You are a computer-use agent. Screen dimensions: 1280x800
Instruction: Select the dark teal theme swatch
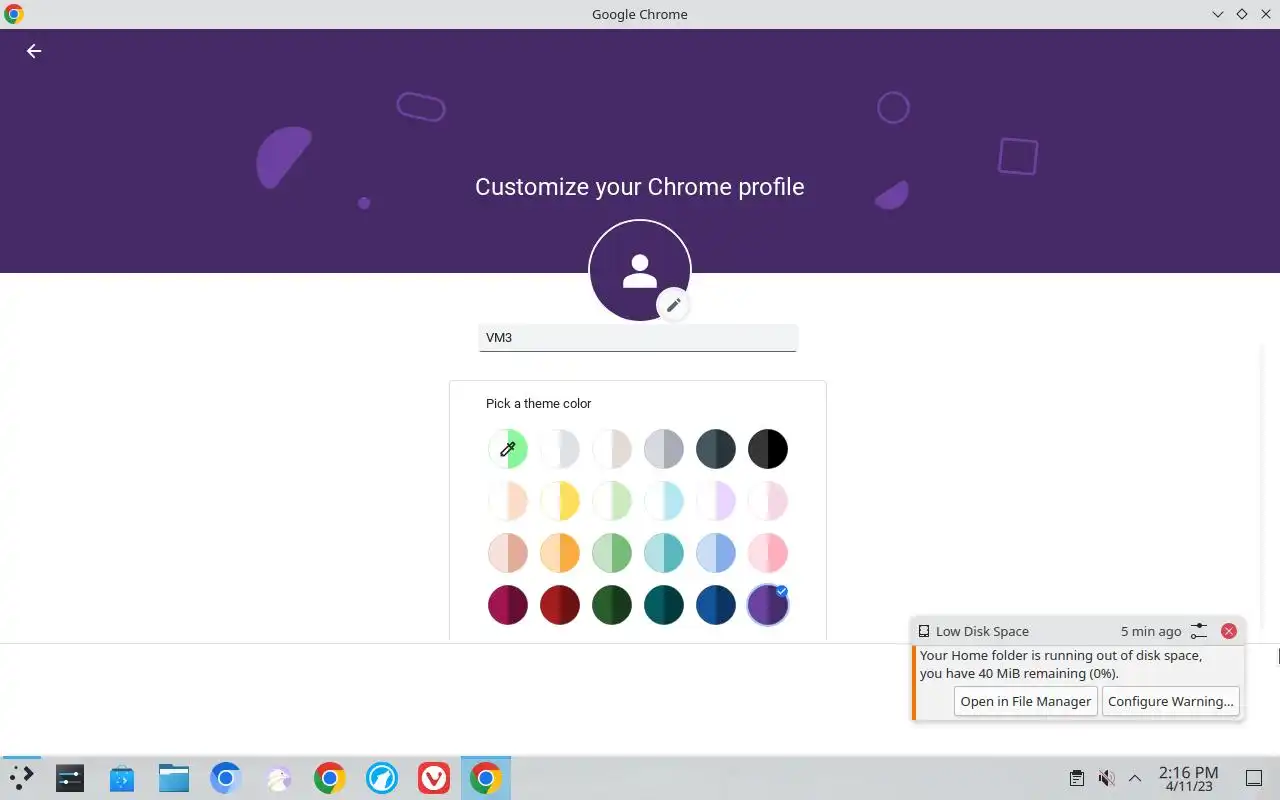[x=664, y=605]
